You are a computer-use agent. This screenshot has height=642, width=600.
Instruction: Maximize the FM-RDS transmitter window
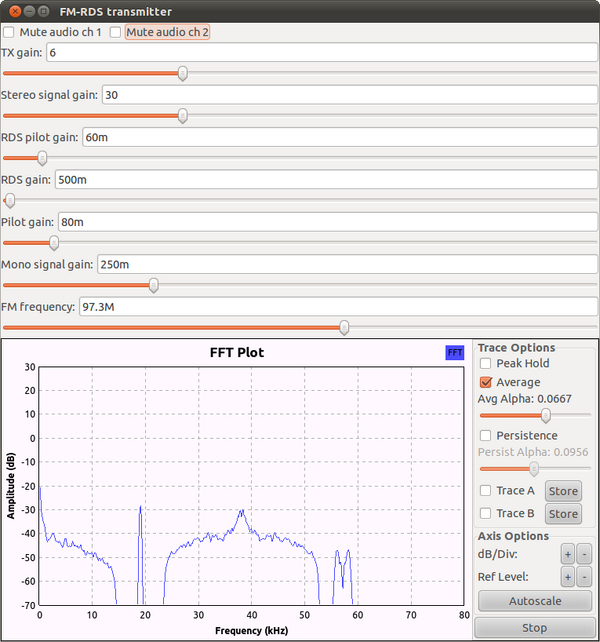[43, 11]
